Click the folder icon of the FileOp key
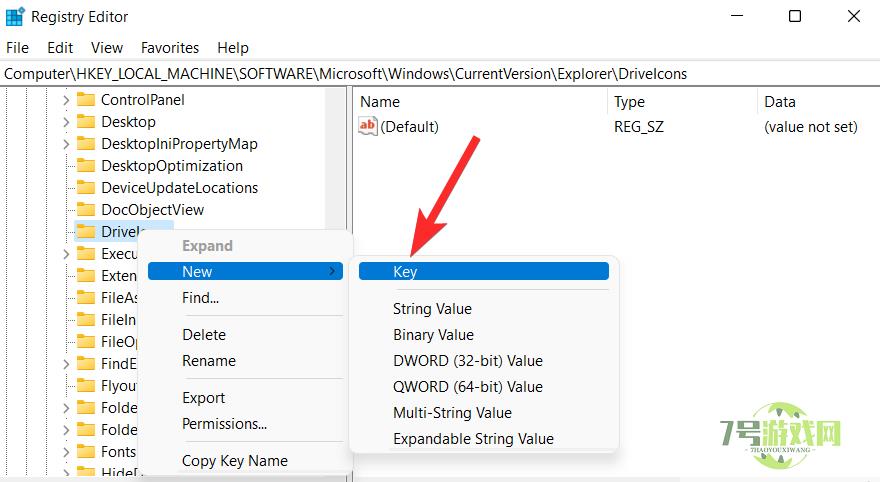The image size is (880, 482). [86, 341]
